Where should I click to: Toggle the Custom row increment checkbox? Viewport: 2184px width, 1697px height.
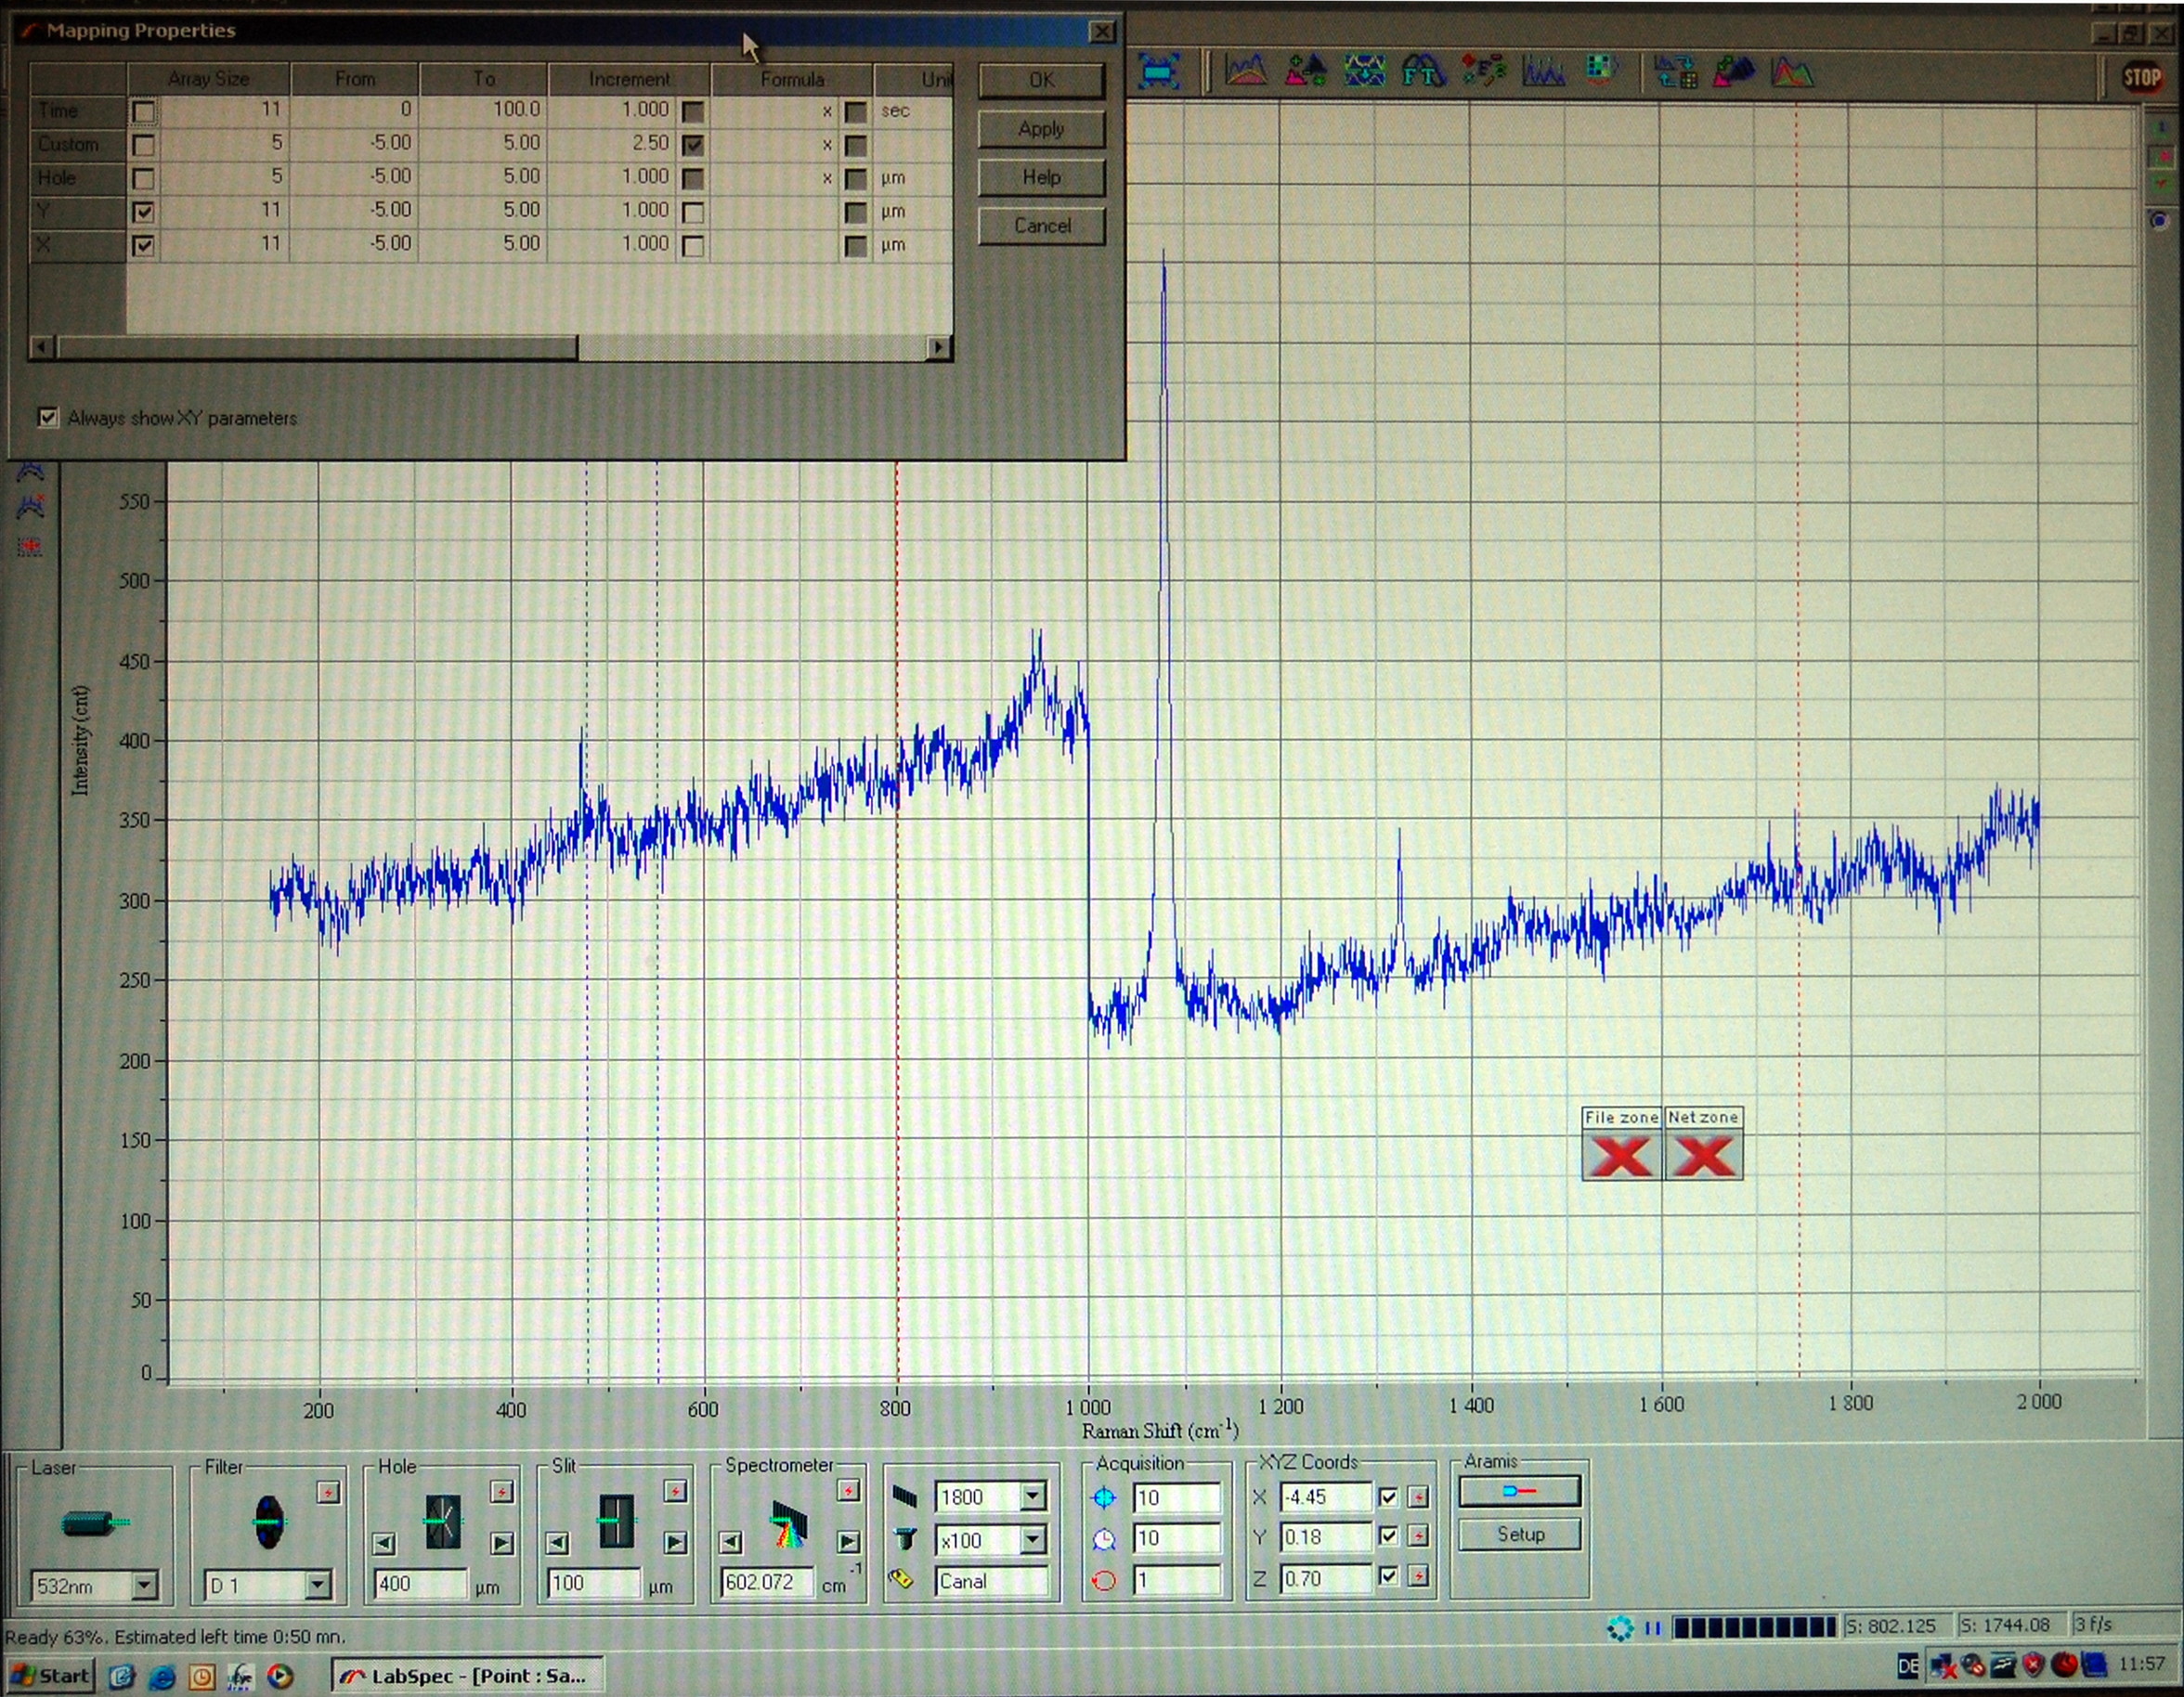693,145
